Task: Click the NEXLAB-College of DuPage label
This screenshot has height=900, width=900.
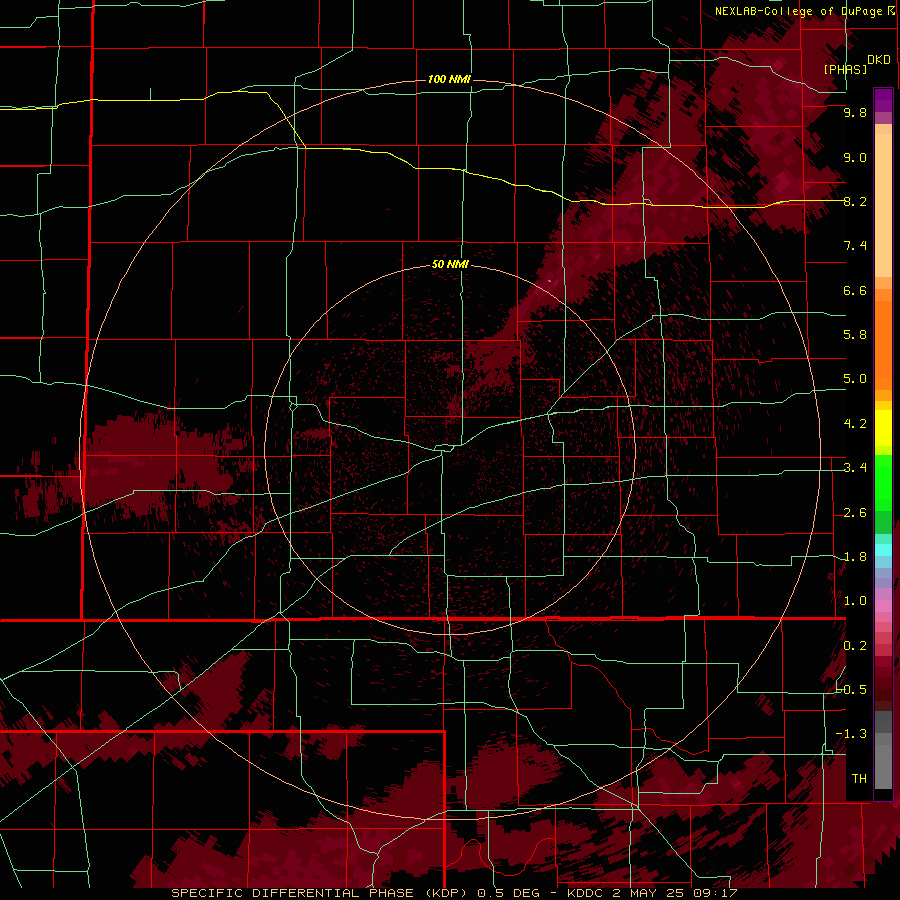Action: (803, 11)
